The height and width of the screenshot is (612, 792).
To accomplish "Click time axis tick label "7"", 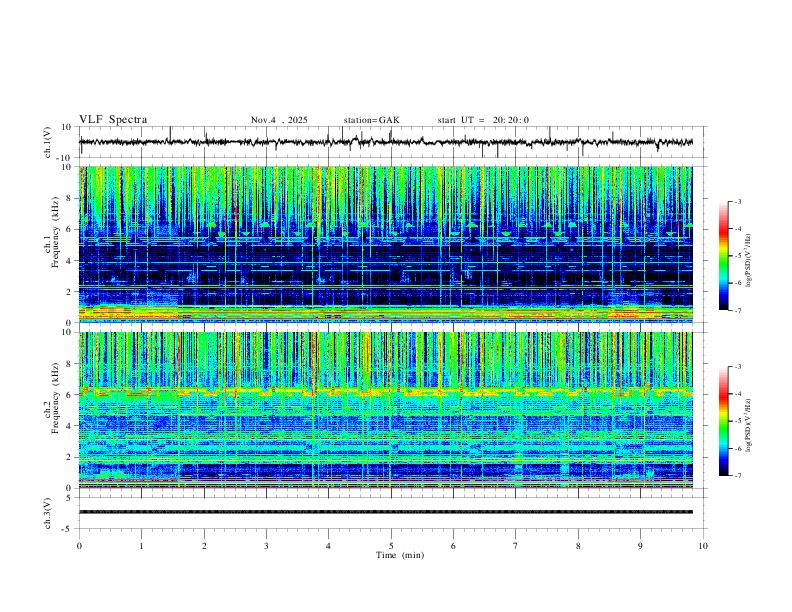I will click(516, 546).
